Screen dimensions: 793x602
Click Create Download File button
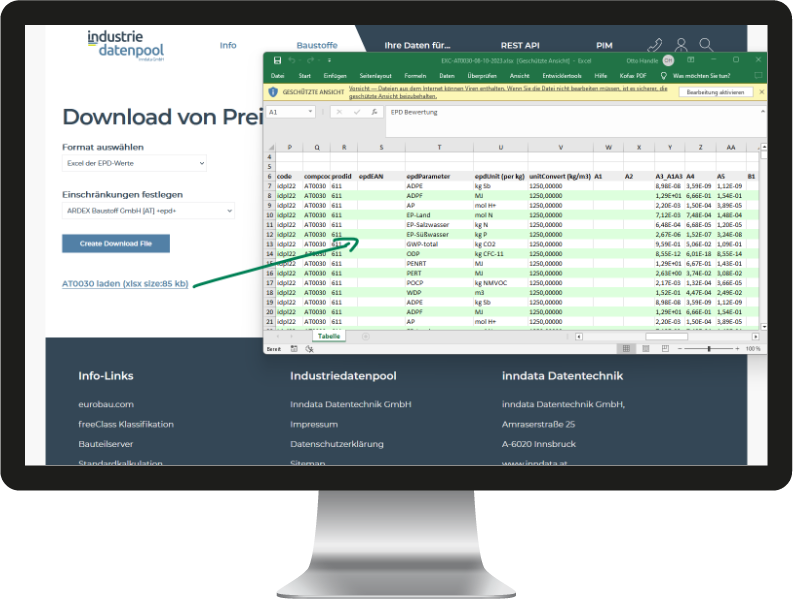[116, 243]
